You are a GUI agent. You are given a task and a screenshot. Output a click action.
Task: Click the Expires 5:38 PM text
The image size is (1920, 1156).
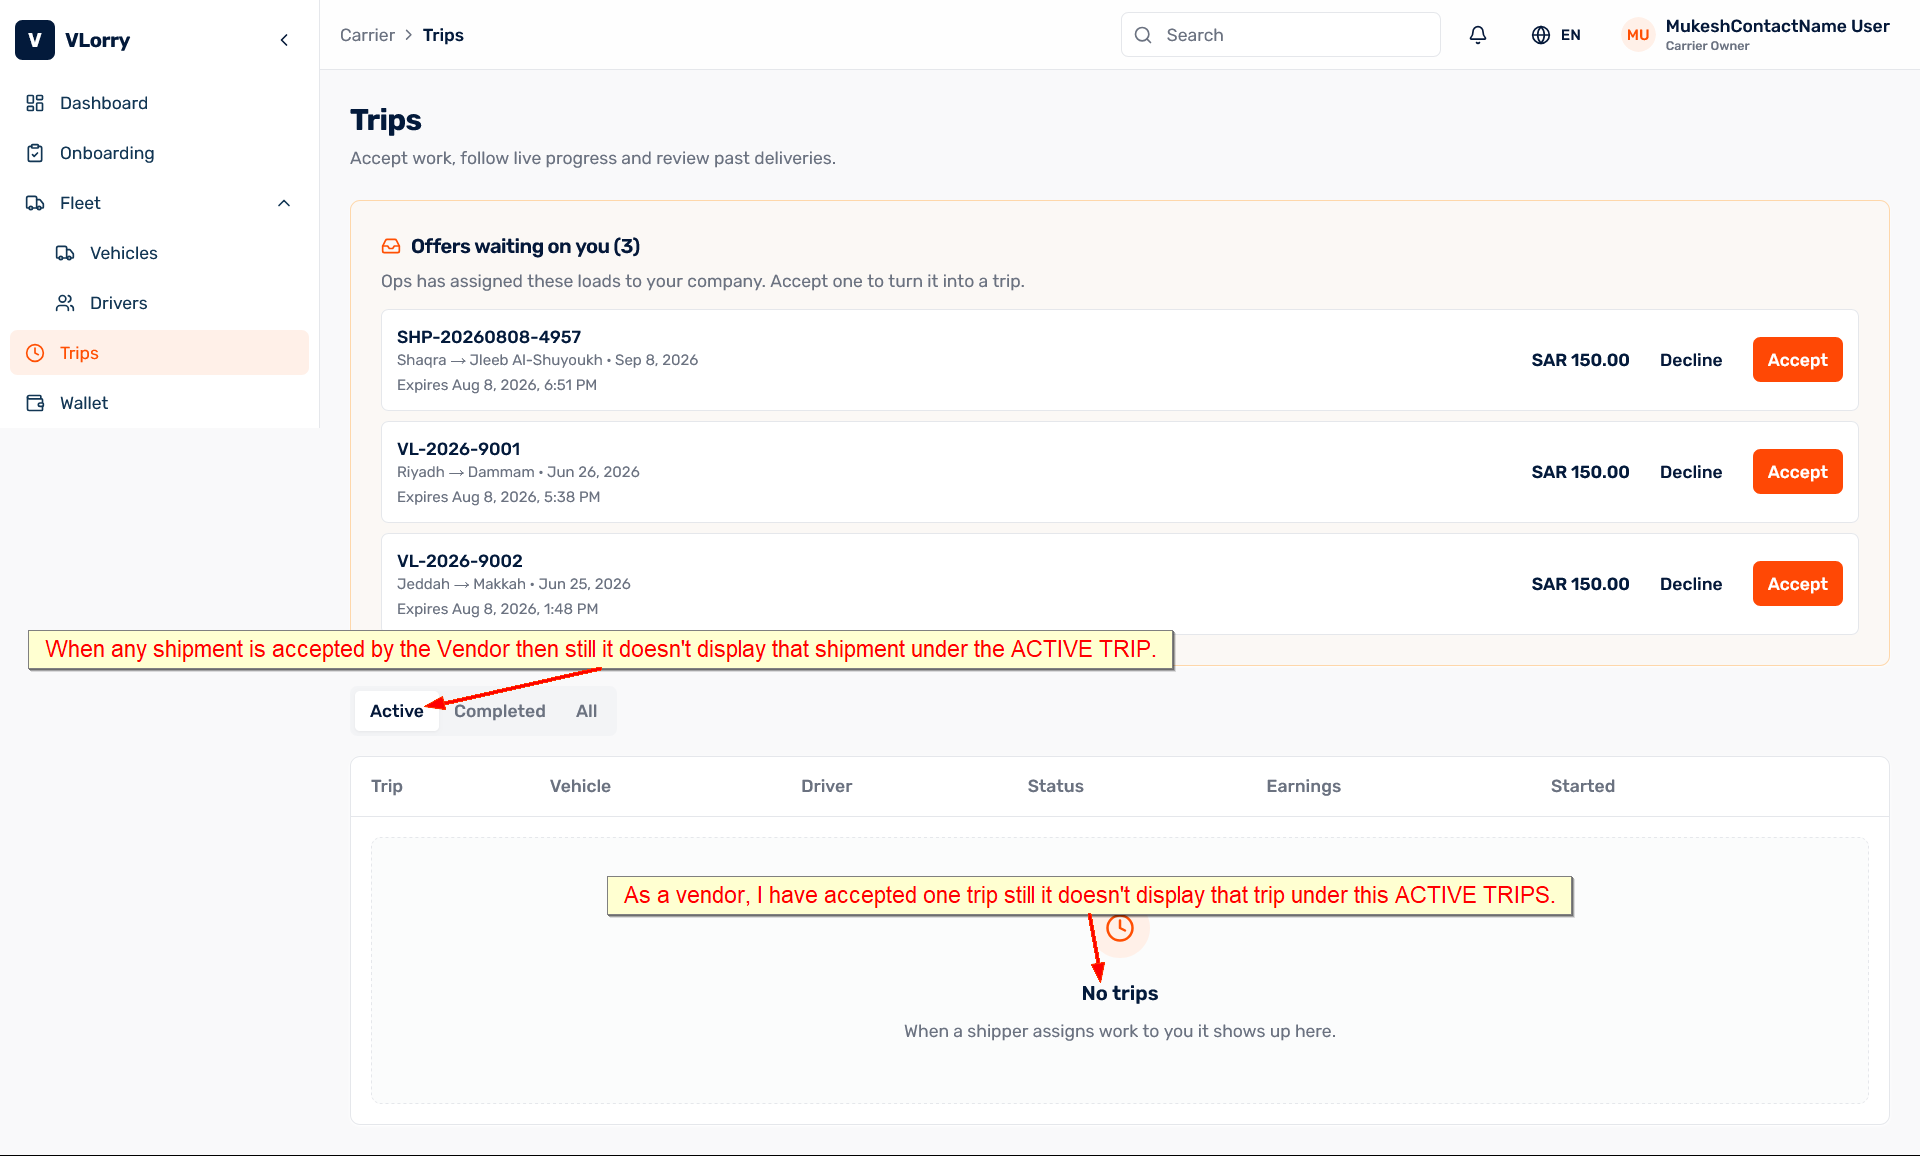tap(498, 497)
